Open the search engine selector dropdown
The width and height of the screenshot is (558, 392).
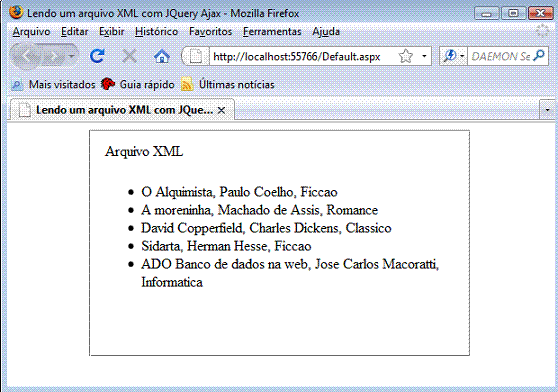[462, 56]
